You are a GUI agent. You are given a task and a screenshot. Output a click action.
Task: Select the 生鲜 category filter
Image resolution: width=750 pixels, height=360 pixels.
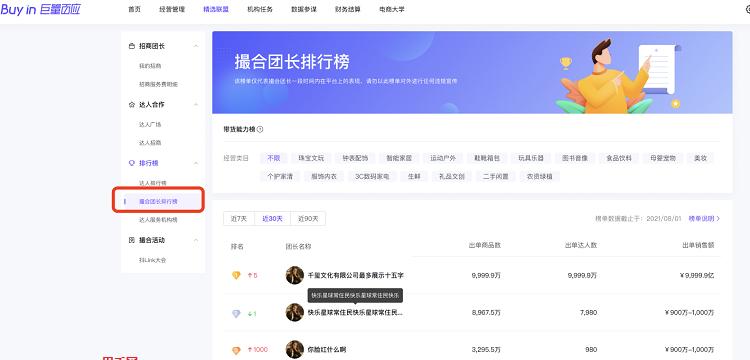coord(414,176)
